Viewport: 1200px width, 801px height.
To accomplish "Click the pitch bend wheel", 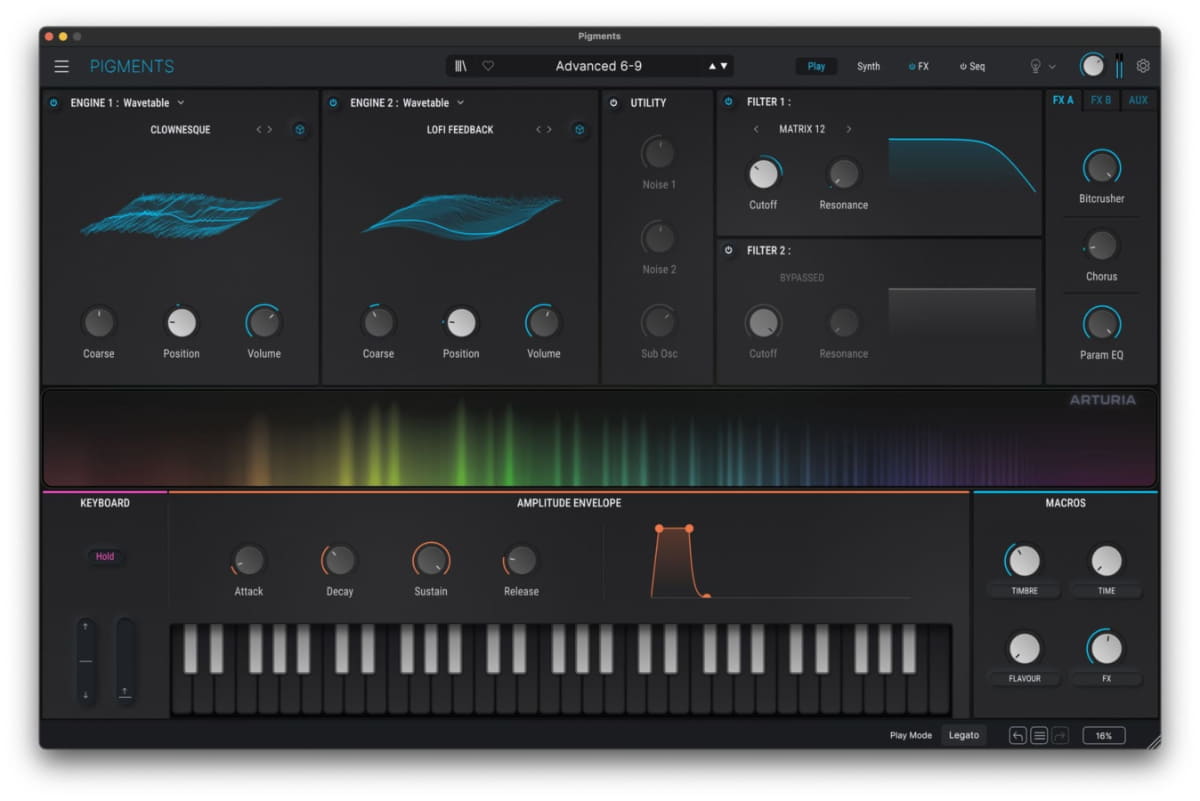I will [x=87, y=660].
